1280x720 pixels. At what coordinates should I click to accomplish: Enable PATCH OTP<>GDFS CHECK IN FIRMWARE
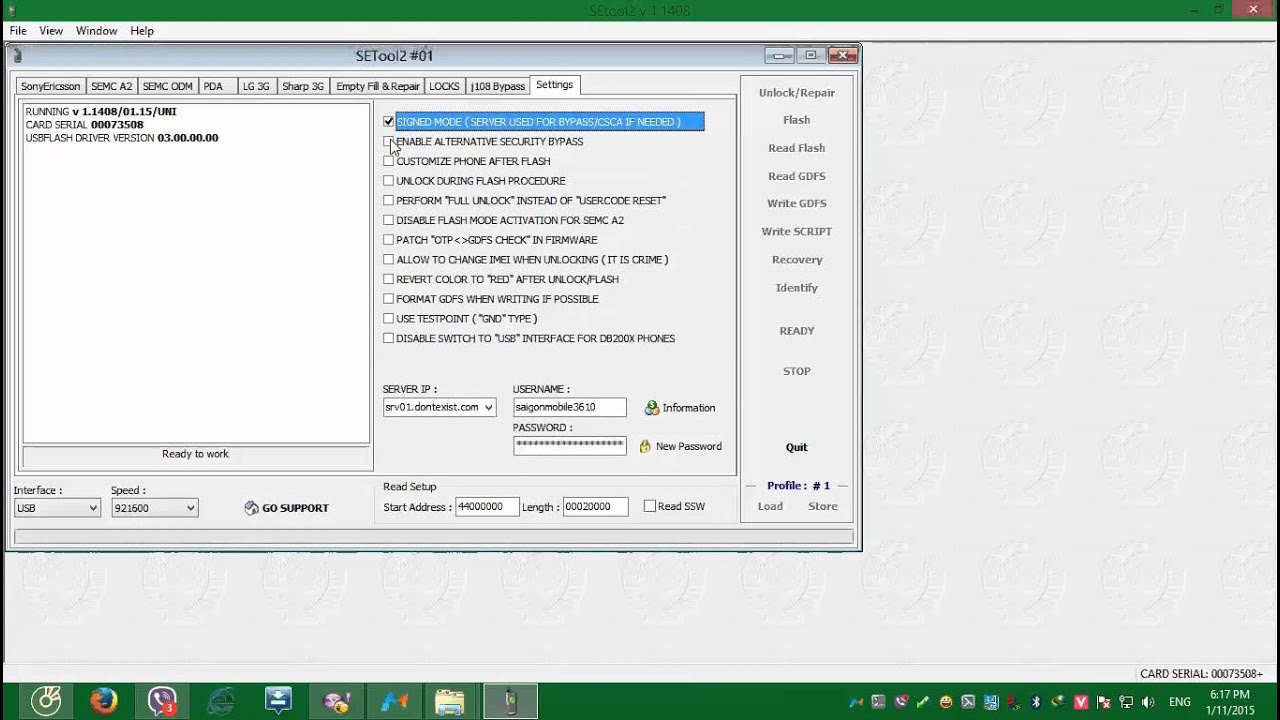389,240
